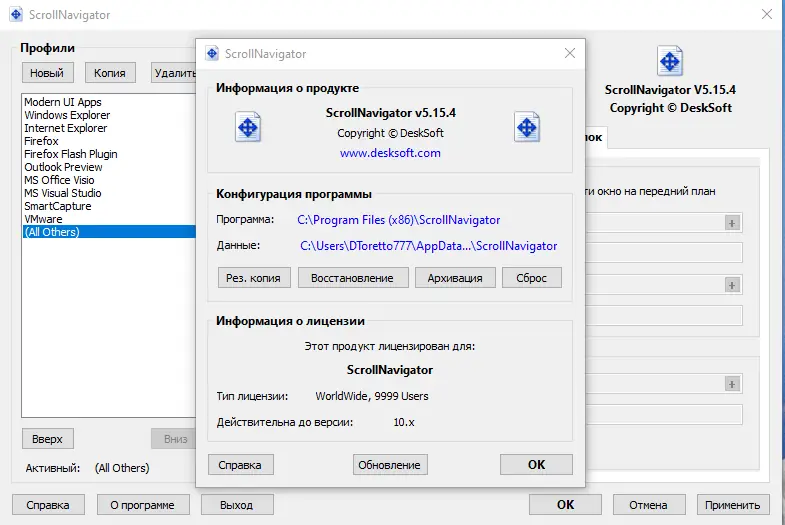Select the Firefox profile
Screen dimensions: 785x525
[109, 141]
